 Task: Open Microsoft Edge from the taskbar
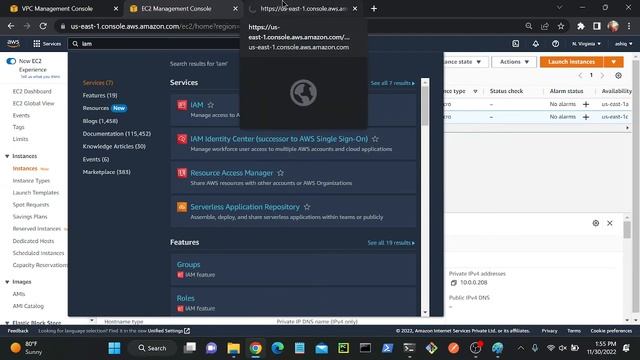[x=278, y=348]
